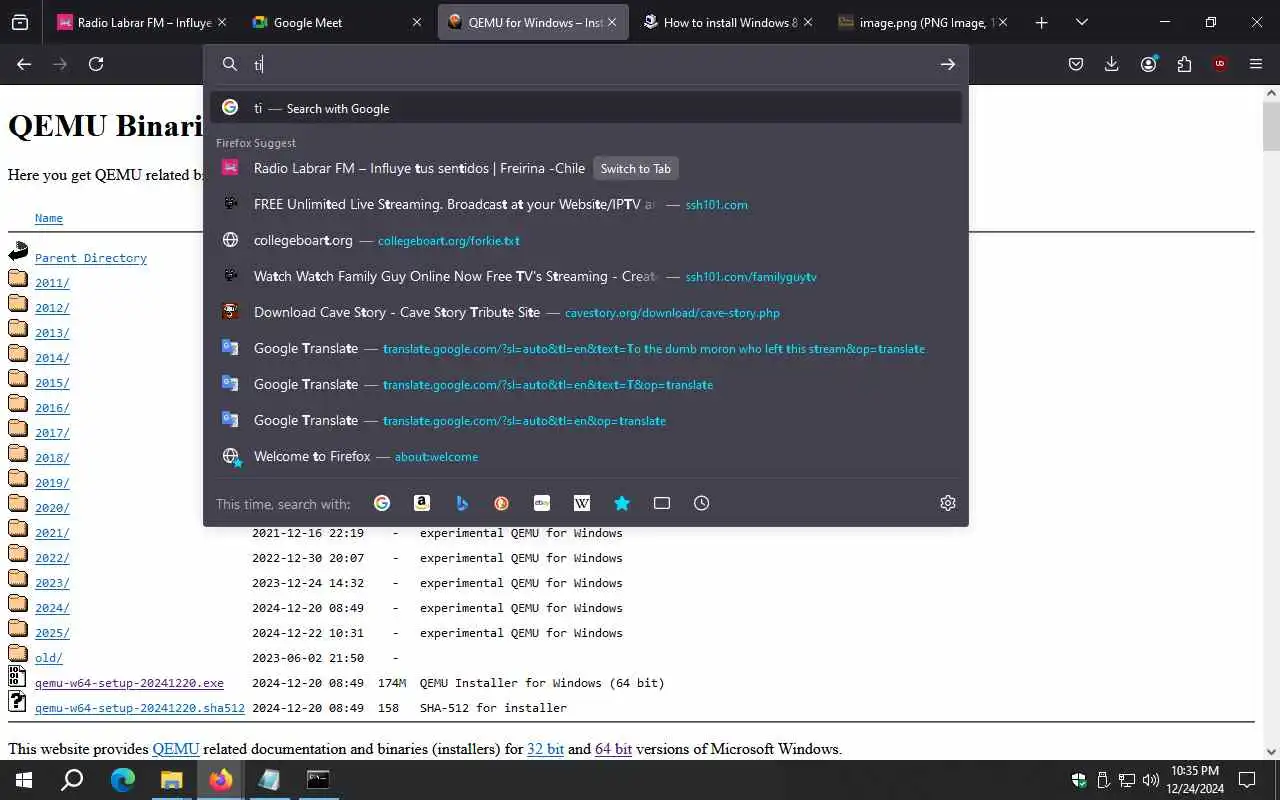The width and height of the screenshot is (1280, 800).
Task: Open the Firefox account icon
Action: (1148, 64)
